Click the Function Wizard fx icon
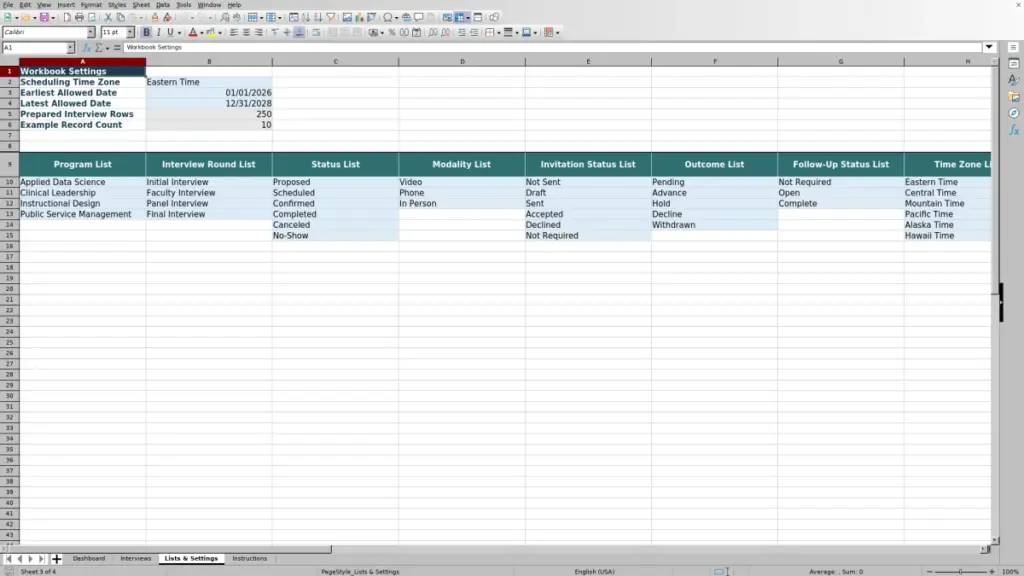 (86, 48)
